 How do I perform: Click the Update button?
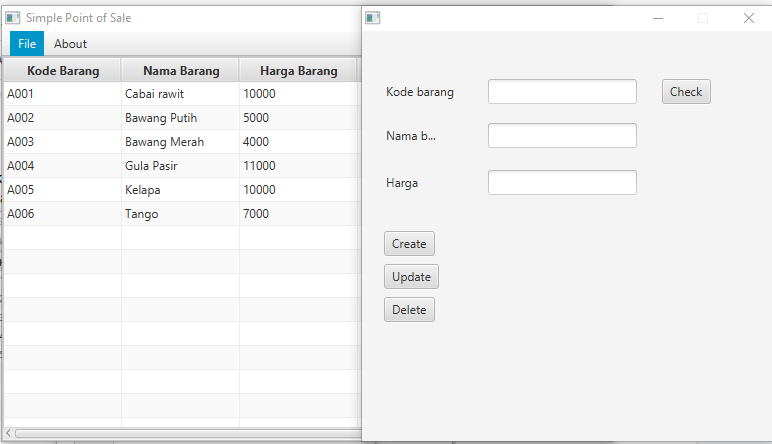coord(411,277)
